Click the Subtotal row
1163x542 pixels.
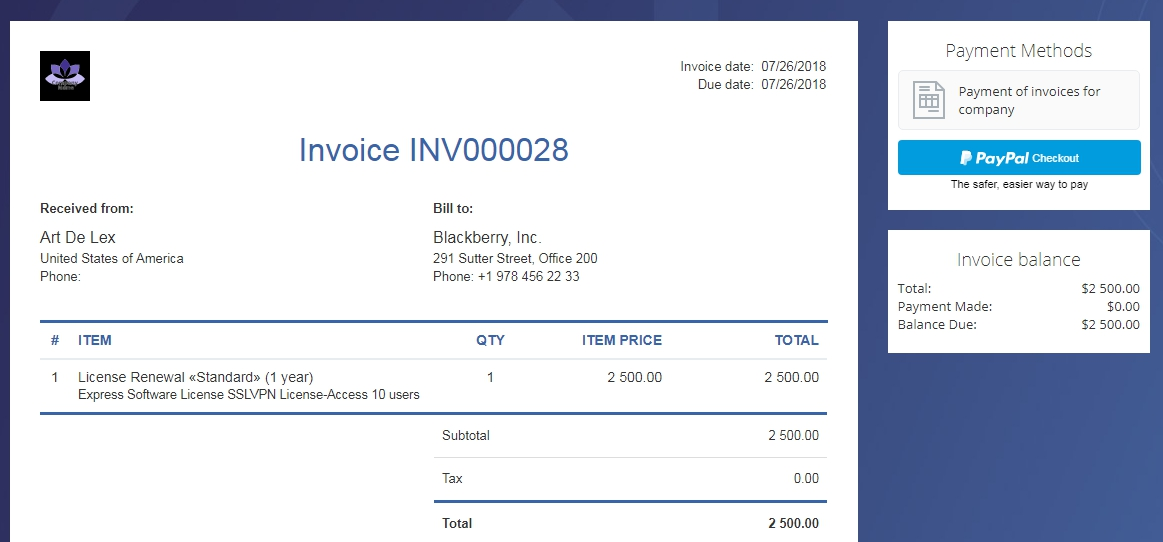tap(630, 435)
